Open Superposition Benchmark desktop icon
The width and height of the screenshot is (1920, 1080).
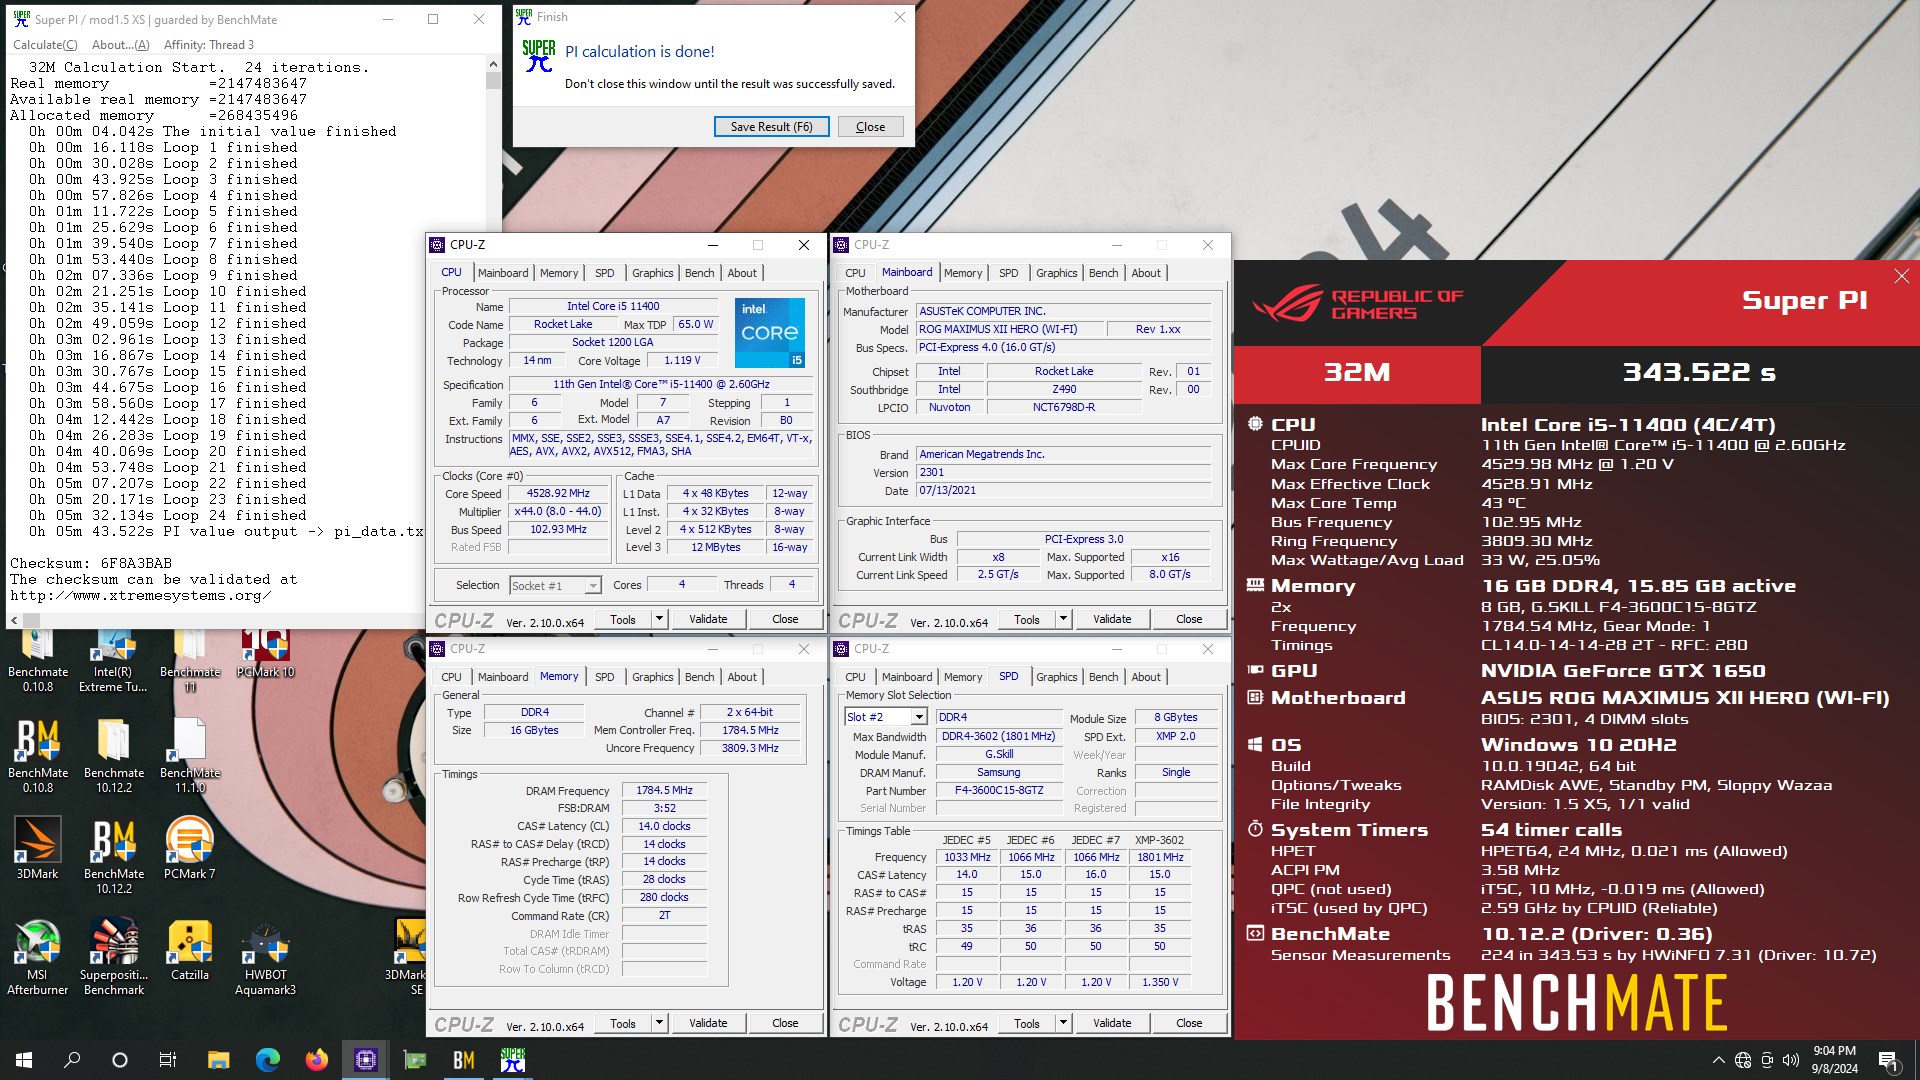pyautogui.click(x=113, y=957)
